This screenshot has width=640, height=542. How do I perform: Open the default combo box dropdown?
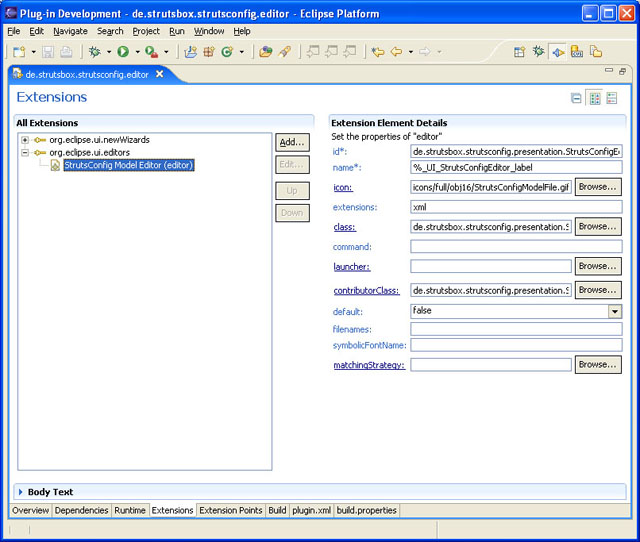pyautogui.click(x=615, y=311)
